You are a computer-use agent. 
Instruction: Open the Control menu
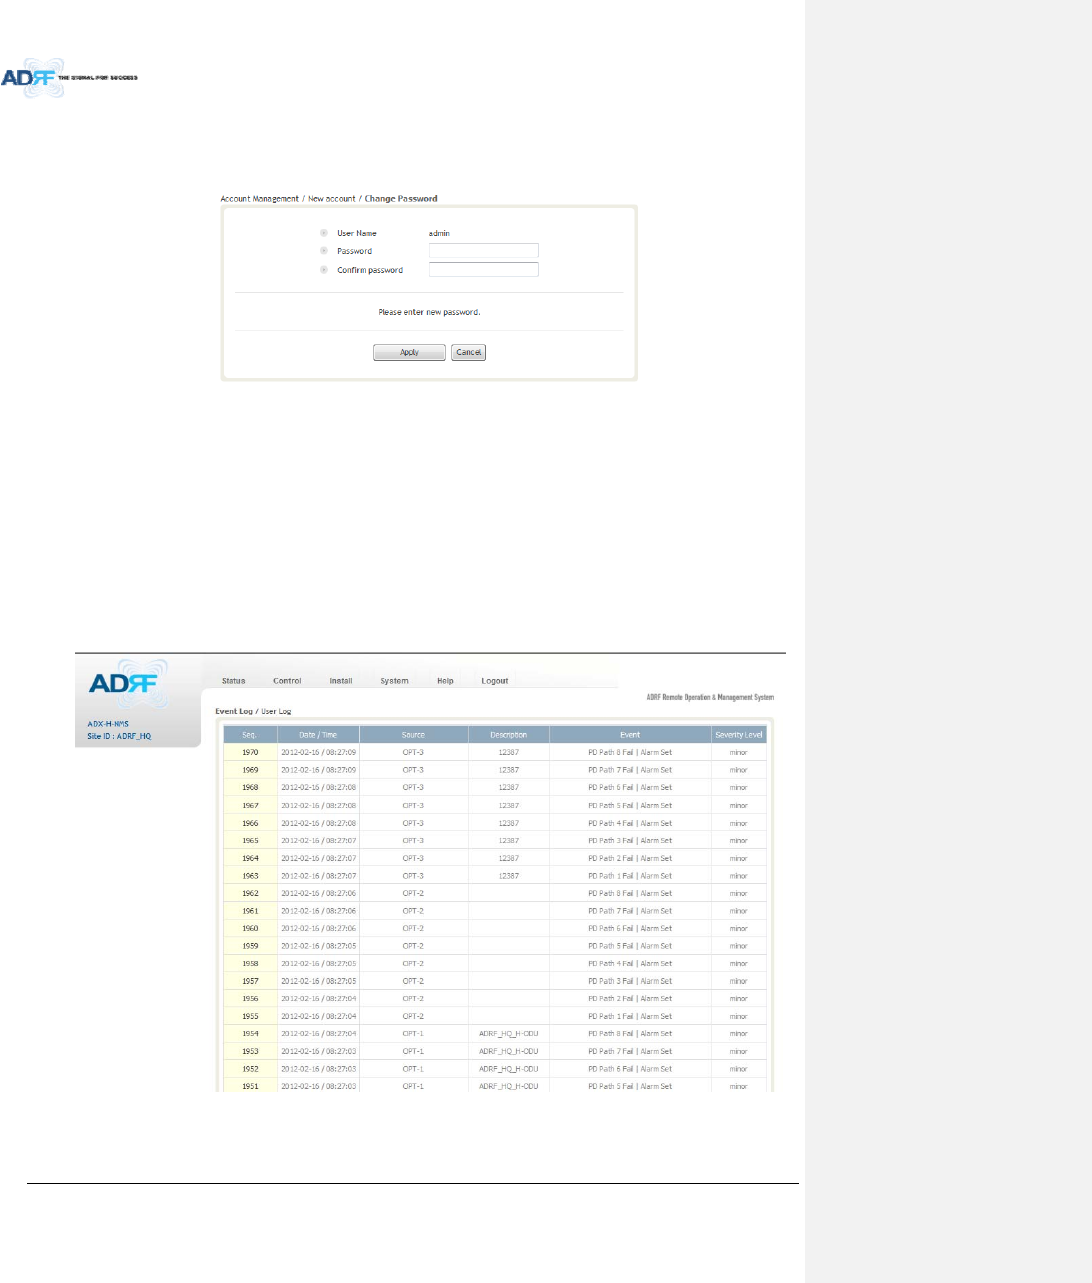(287, 681)
